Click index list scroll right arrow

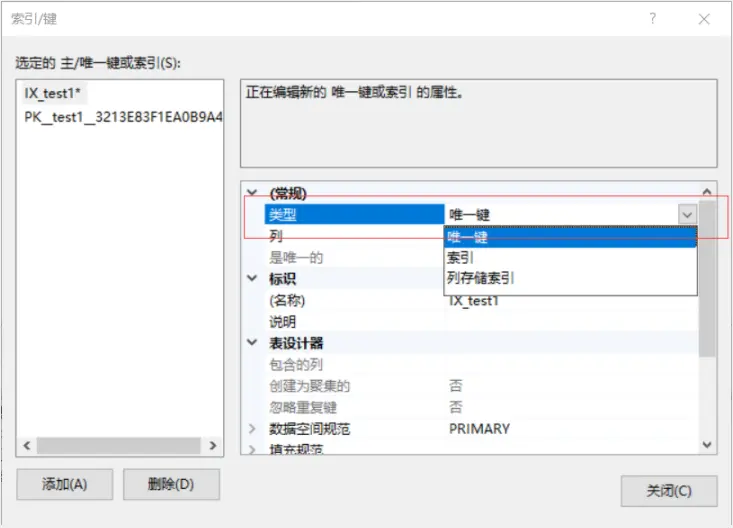213,445
